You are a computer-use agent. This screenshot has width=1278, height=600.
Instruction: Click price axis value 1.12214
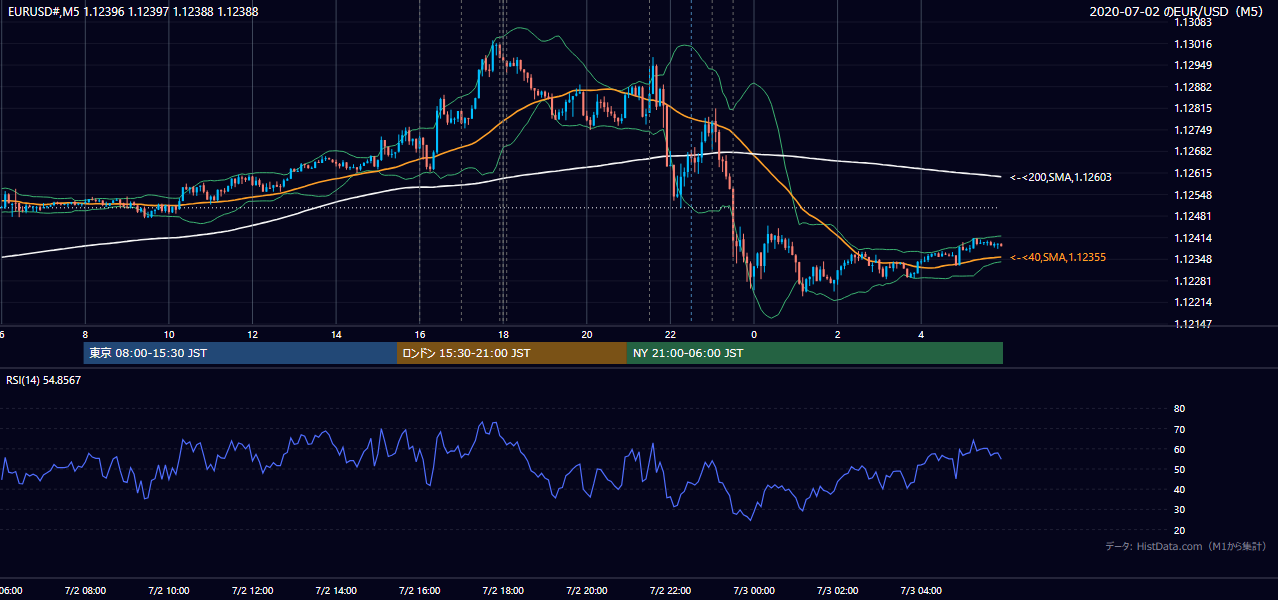point(1192,302)
